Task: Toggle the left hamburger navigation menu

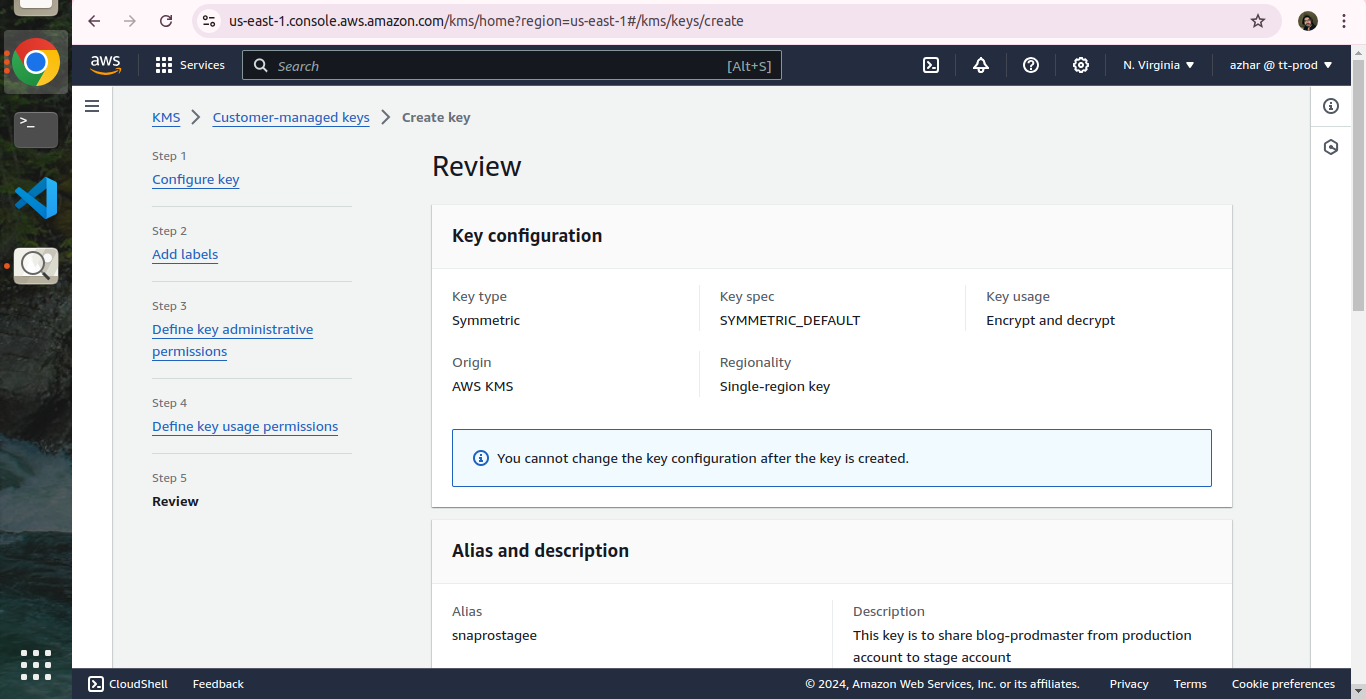Action: point(92,106)
